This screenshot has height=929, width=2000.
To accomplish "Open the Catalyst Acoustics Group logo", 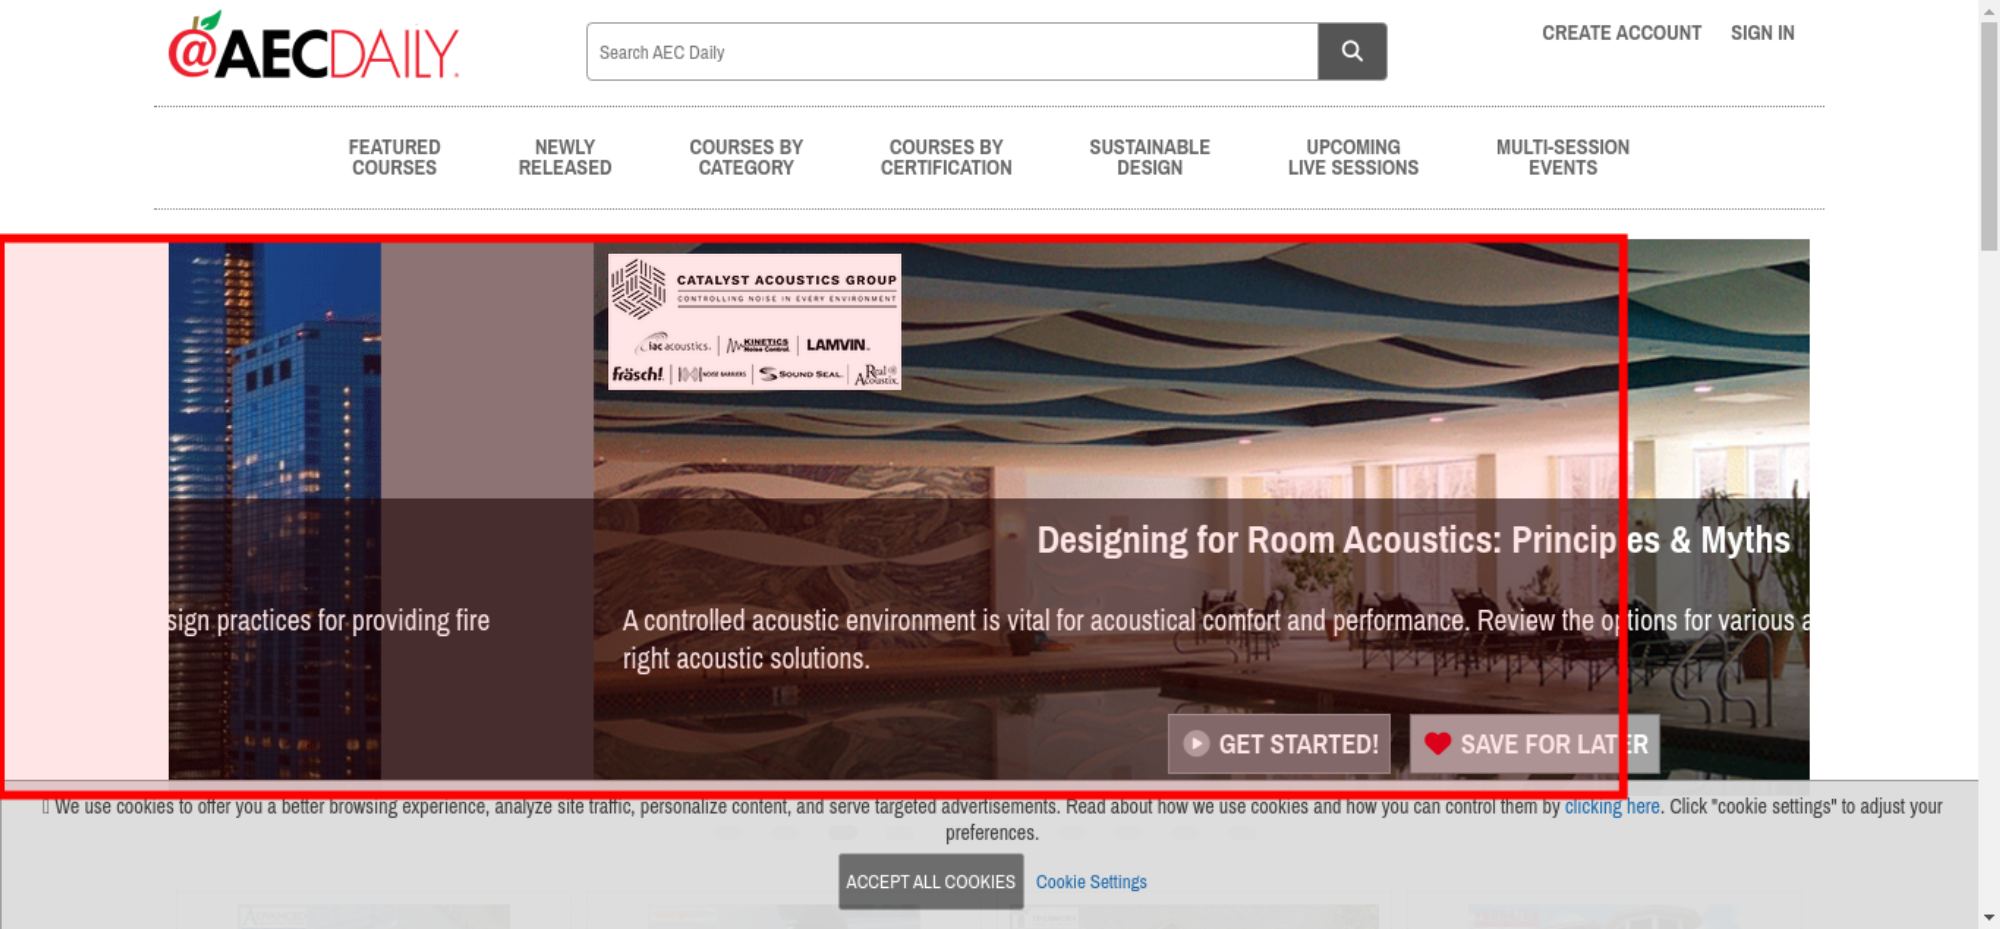I will [754, 321].
